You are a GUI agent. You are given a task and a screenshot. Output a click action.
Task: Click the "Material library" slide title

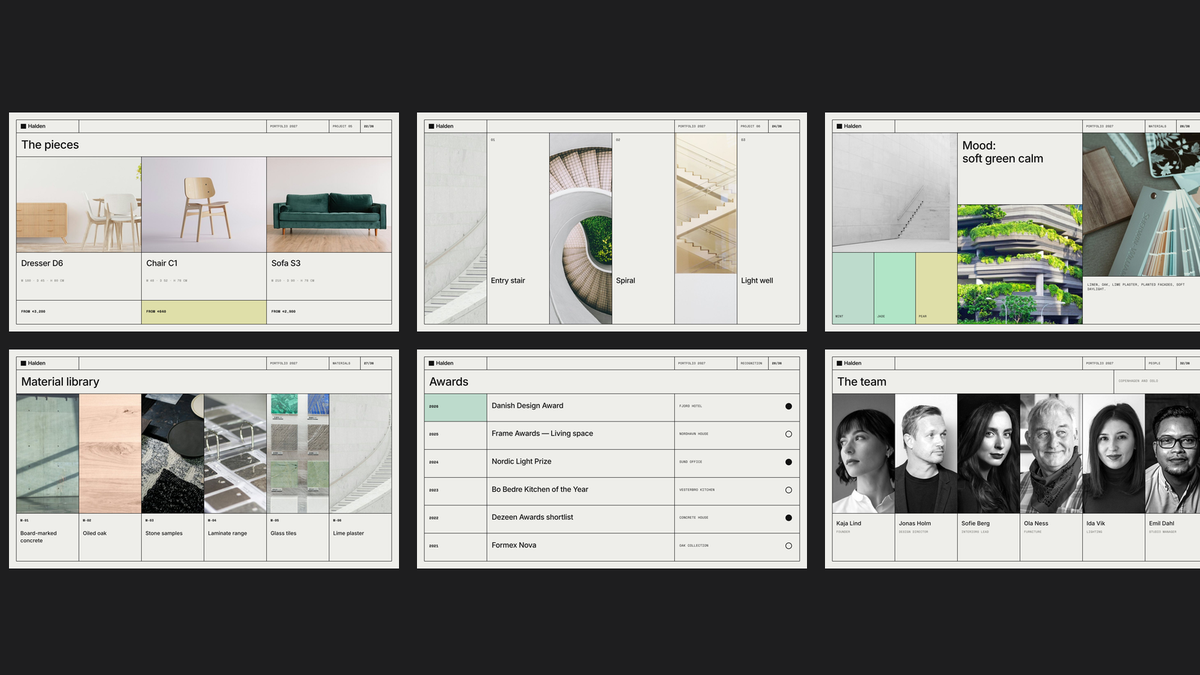click(60, 382)
